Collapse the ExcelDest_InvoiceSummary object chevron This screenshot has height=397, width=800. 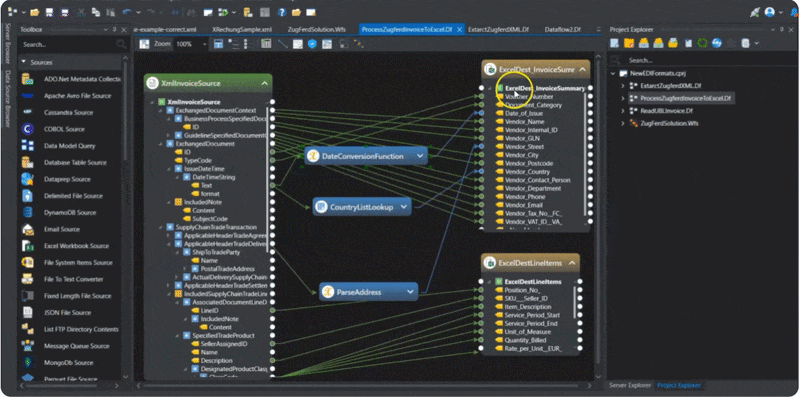coord(583,69)
